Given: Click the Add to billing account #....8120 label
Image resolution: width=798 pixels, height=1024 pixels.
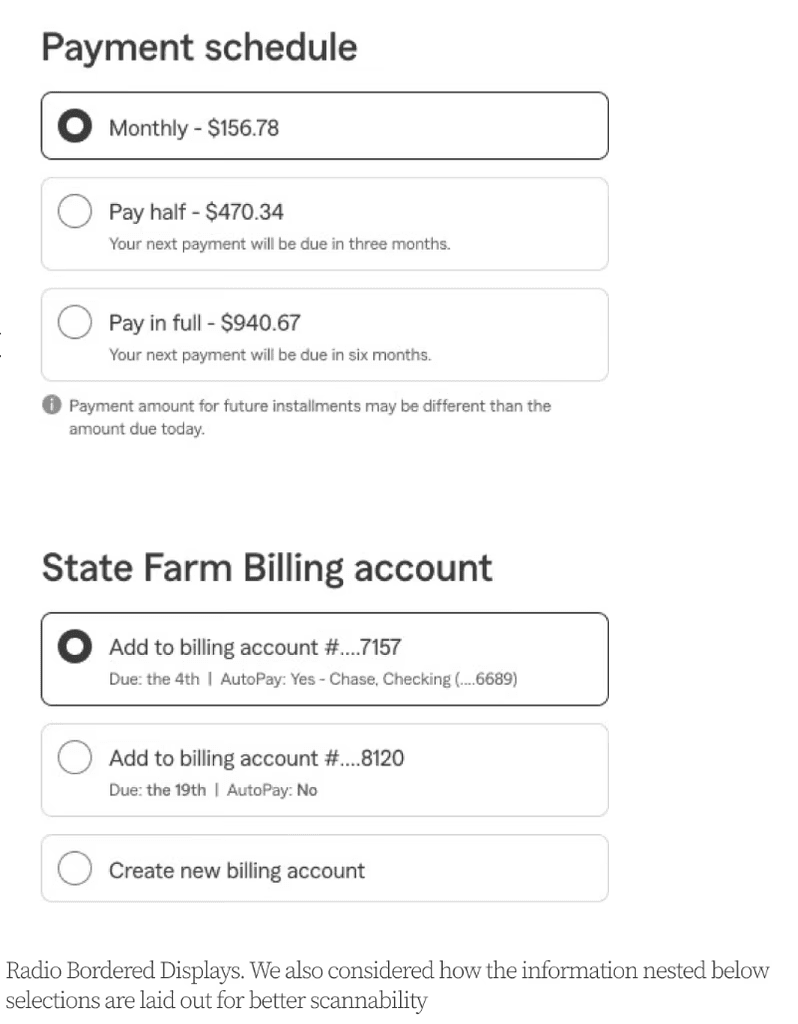Looking at the screenshot, I should point(256,758).
